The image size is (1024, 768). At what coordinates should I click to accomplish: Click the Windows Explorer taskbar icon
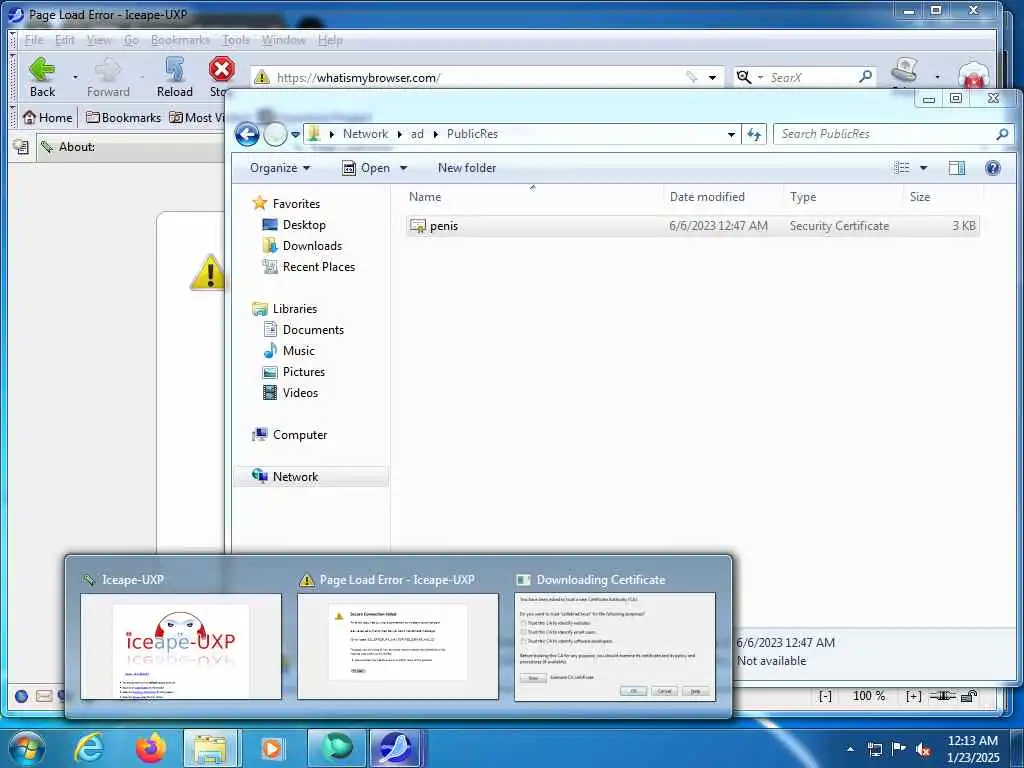point(210,748)
